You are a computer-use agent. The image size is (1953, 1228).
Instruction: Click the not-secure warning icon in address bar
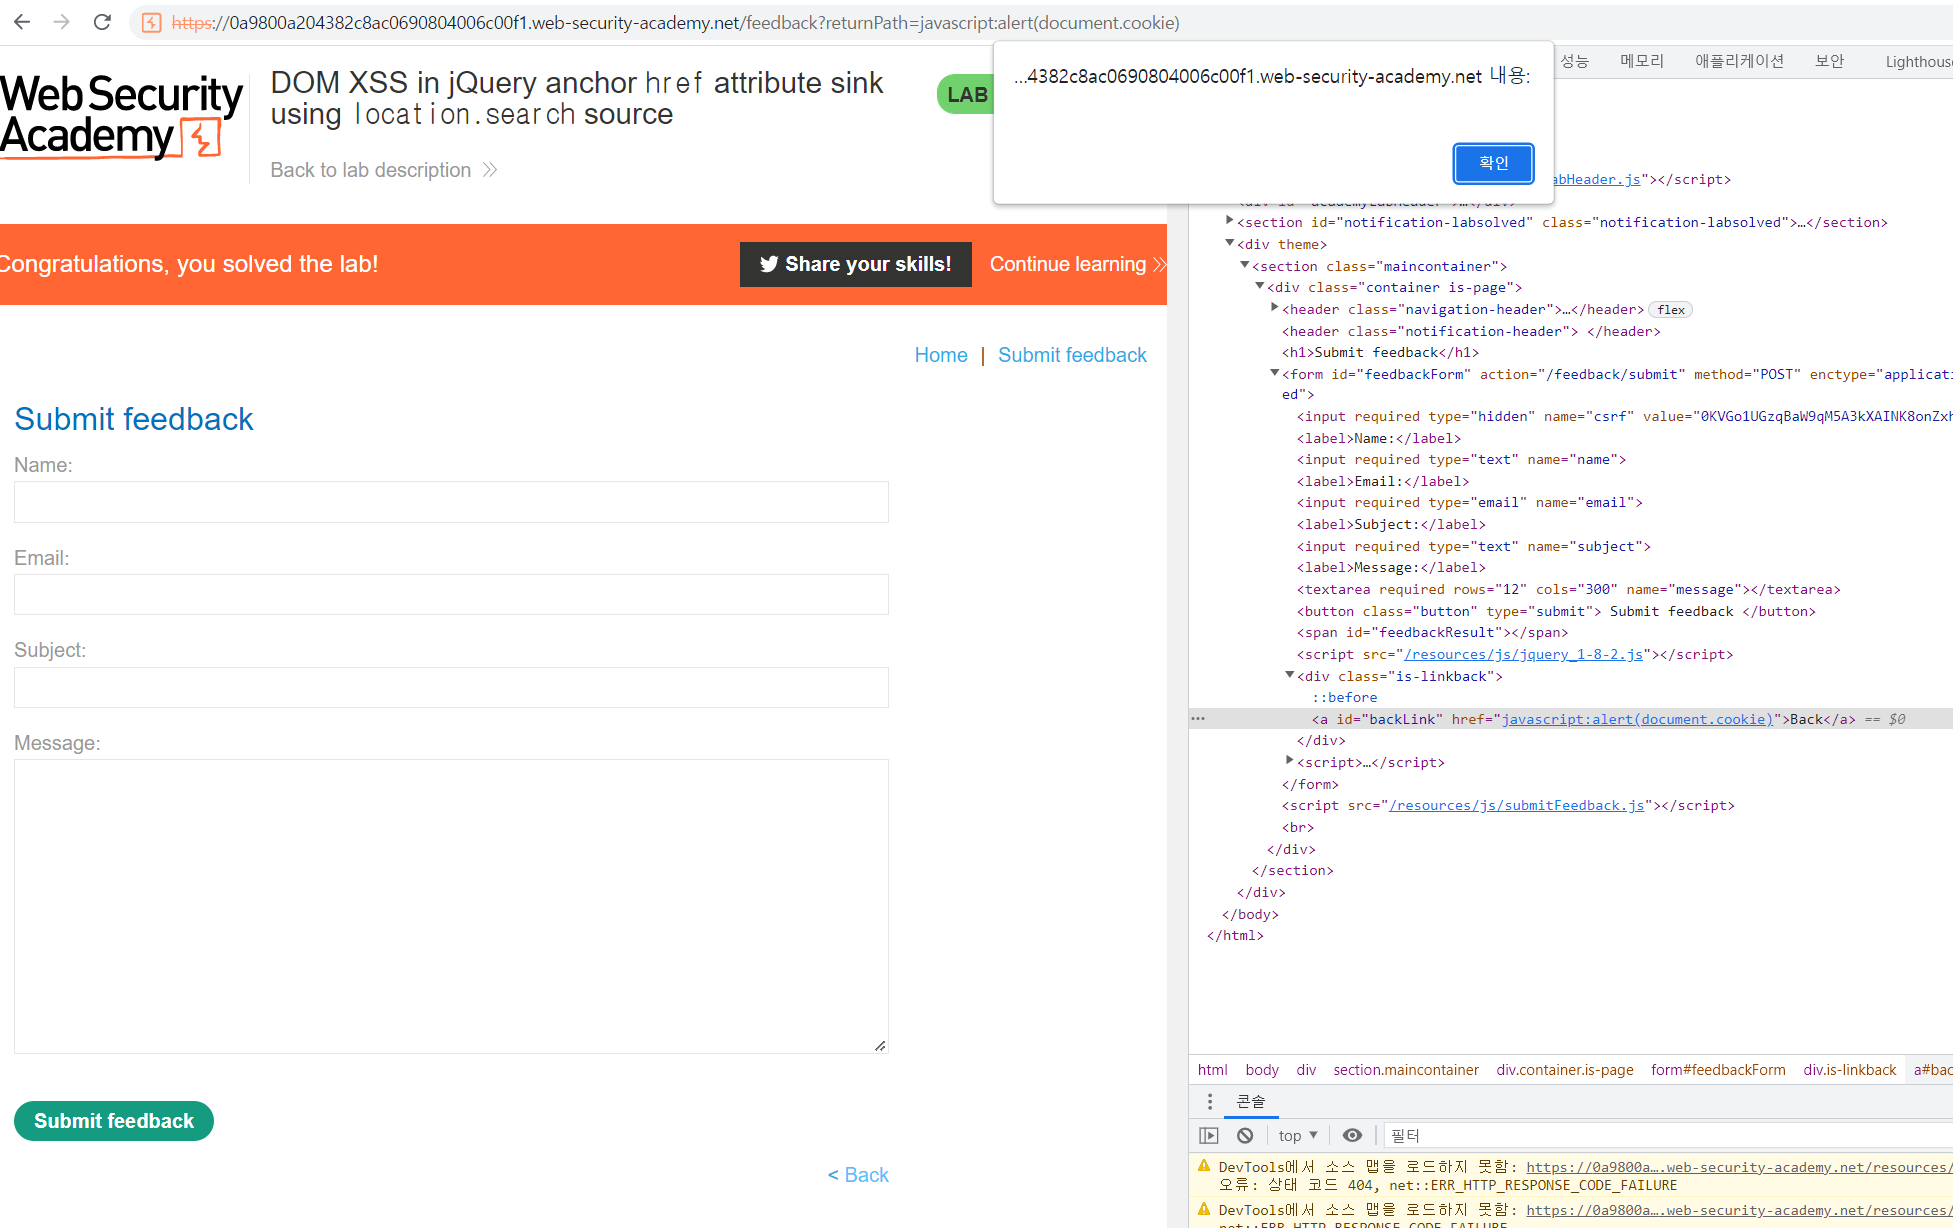click(x=152, y=22)
